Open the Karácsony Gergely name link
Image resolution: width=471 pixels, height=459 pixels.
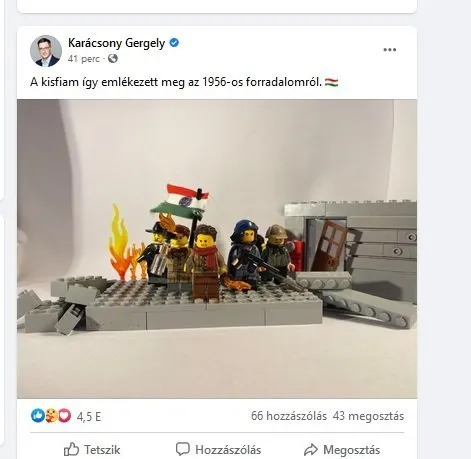pyautogui.click(x=116, y=43)
